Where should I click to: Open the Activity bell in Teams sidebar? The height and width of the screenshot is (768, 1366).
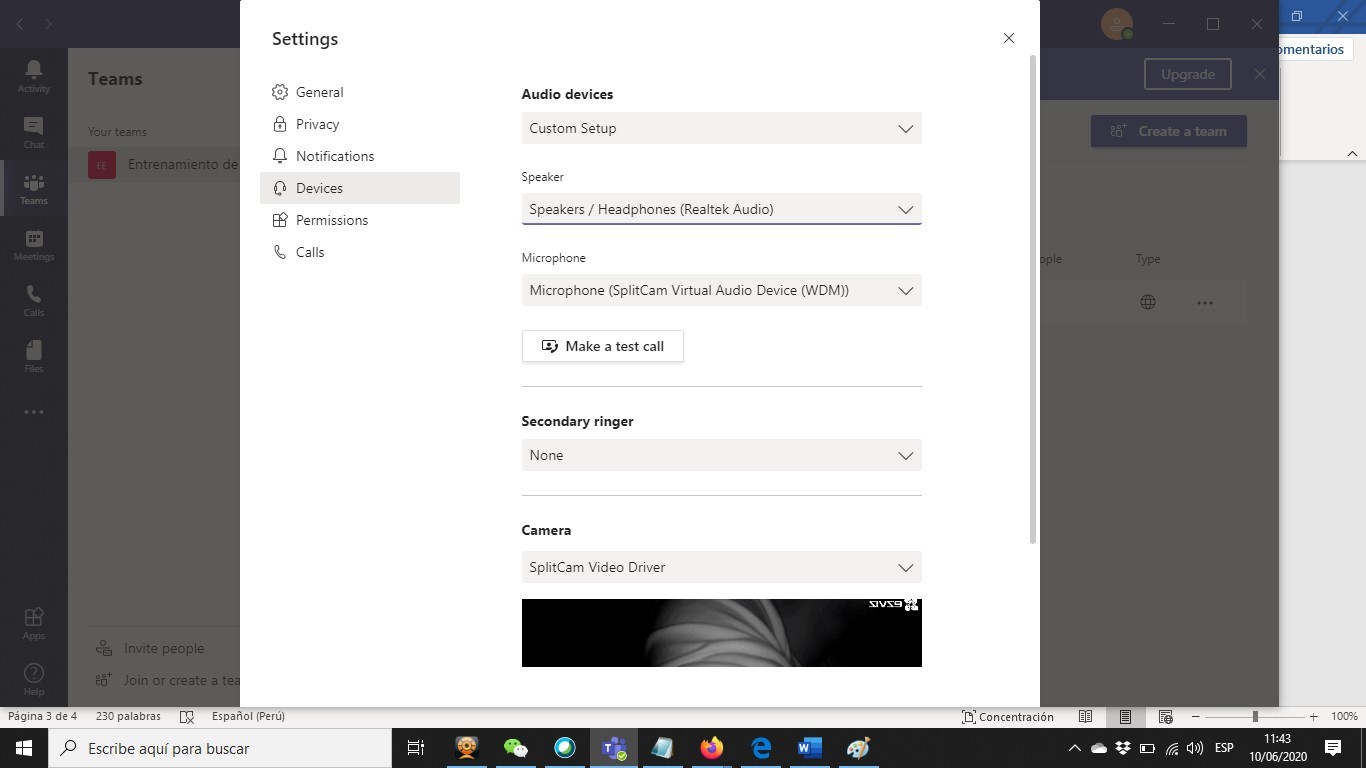[x=33, y=76]
